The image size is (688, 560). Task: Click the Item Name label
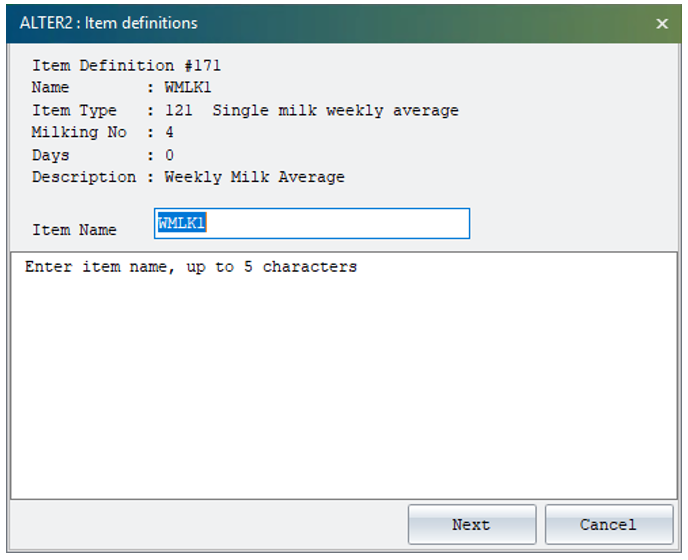click(x=74, y=230)
